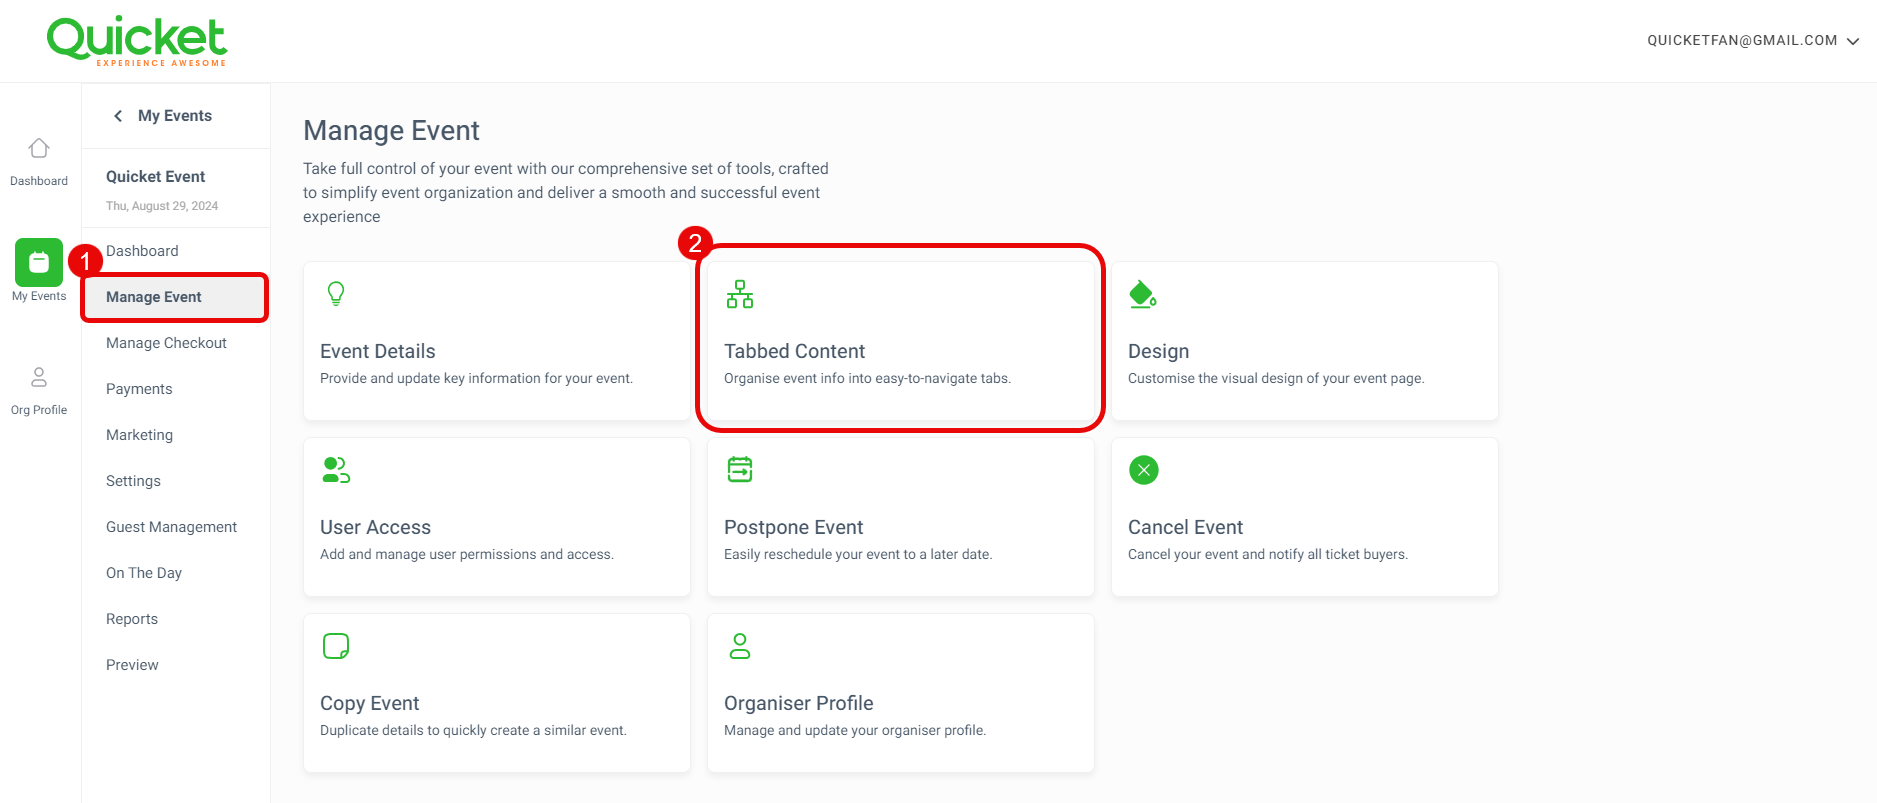Viewport: 1877px width, 803px height.
Task: Open the Org Profile person icon
Action: pyautogui.click(x=39, y=377)
